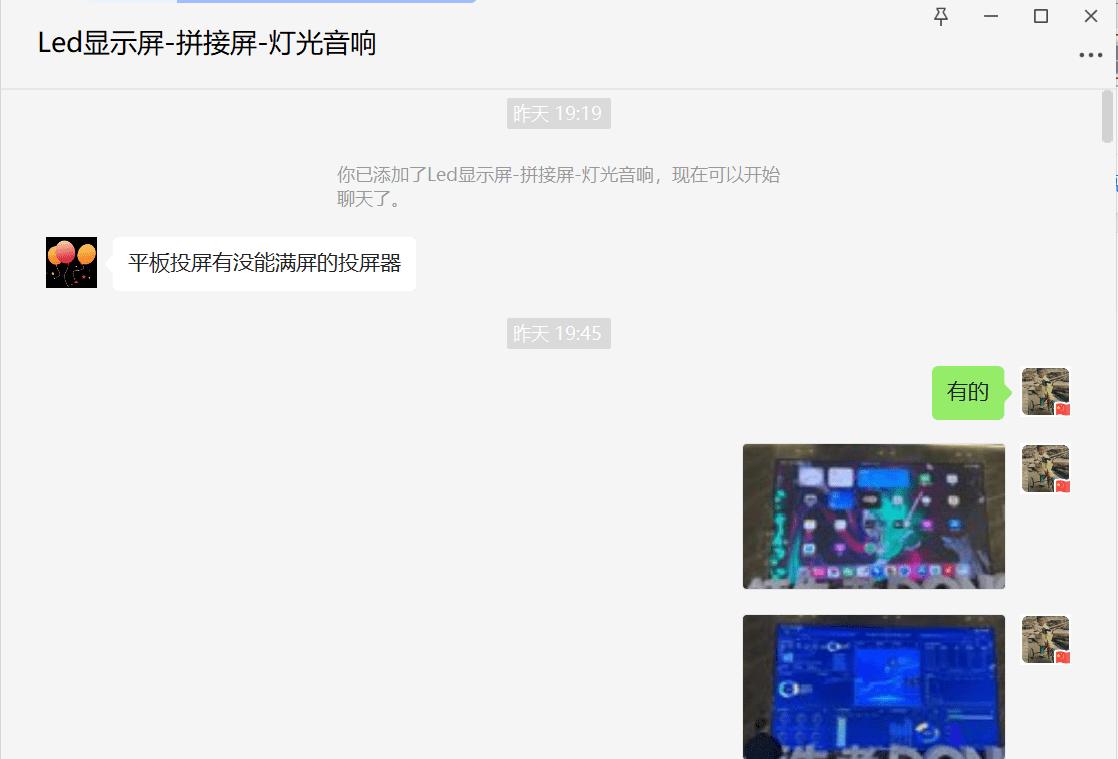Open the tablet home screen photo
Image resolution: width=1118 pixels, height=759 pixels.
[x=873, y=516]
